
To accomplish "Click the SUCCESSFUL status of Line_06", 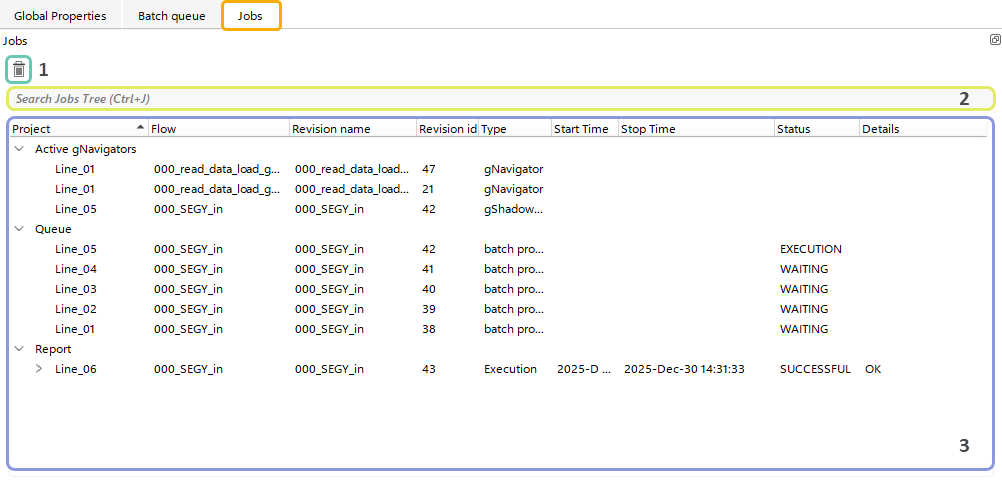I will click(814, 369).
